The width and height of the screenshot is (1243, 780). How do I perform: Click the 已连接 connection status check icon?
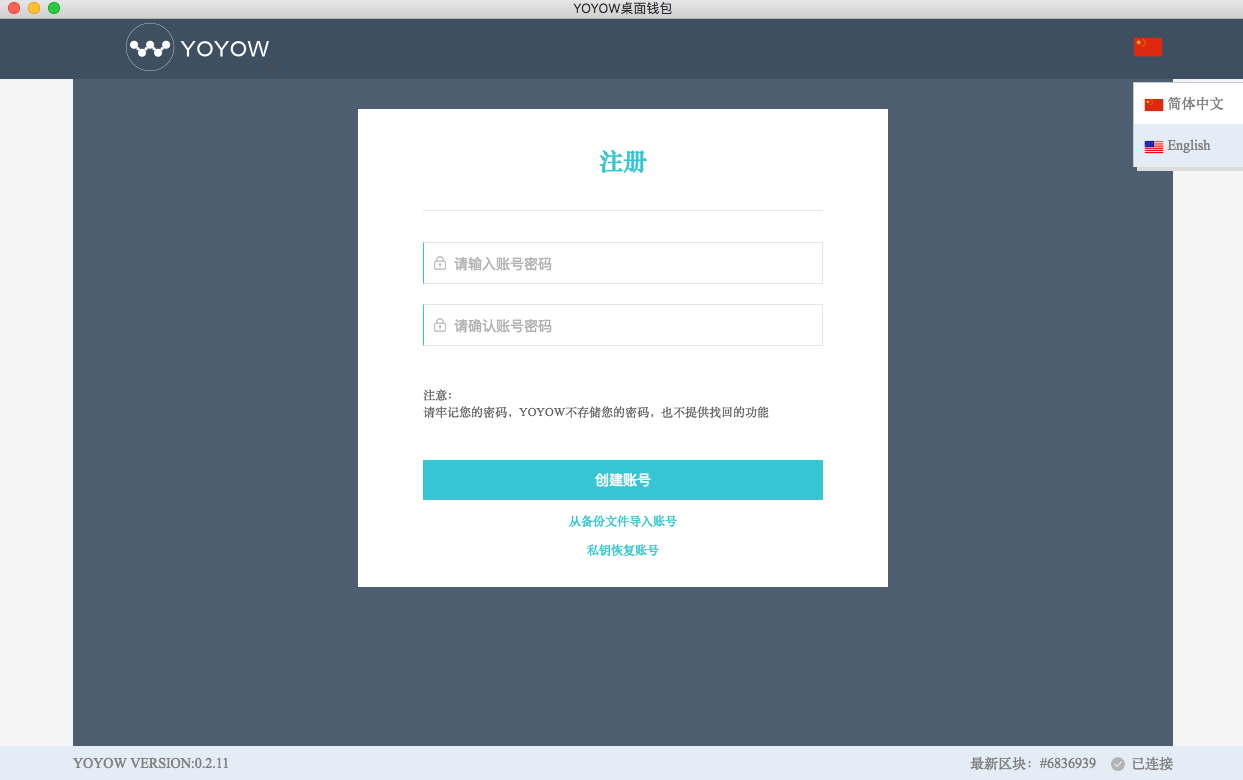pos(1118,764)
